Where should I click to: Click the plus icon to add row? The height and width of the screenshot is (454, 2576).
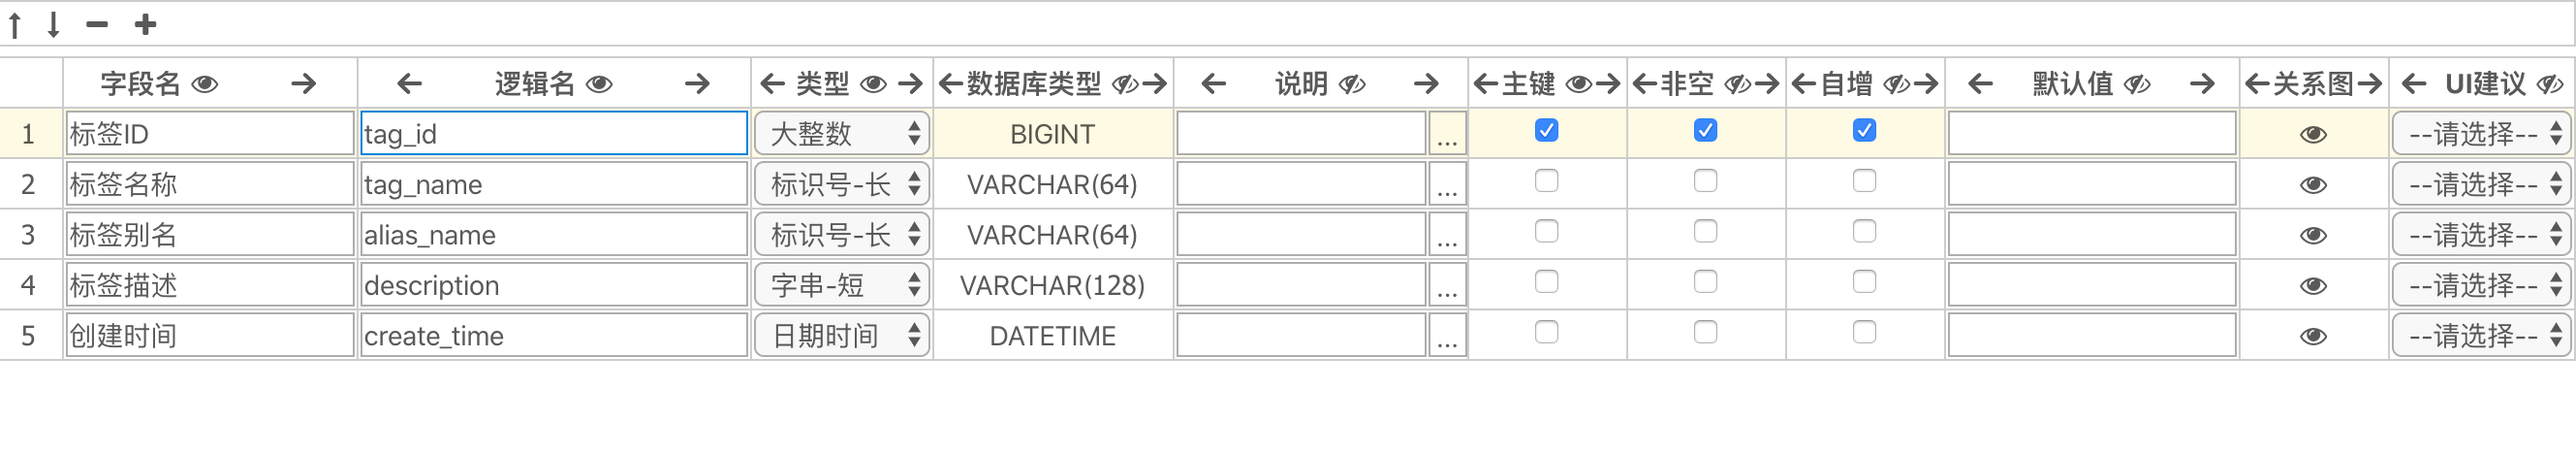[146, 24]
